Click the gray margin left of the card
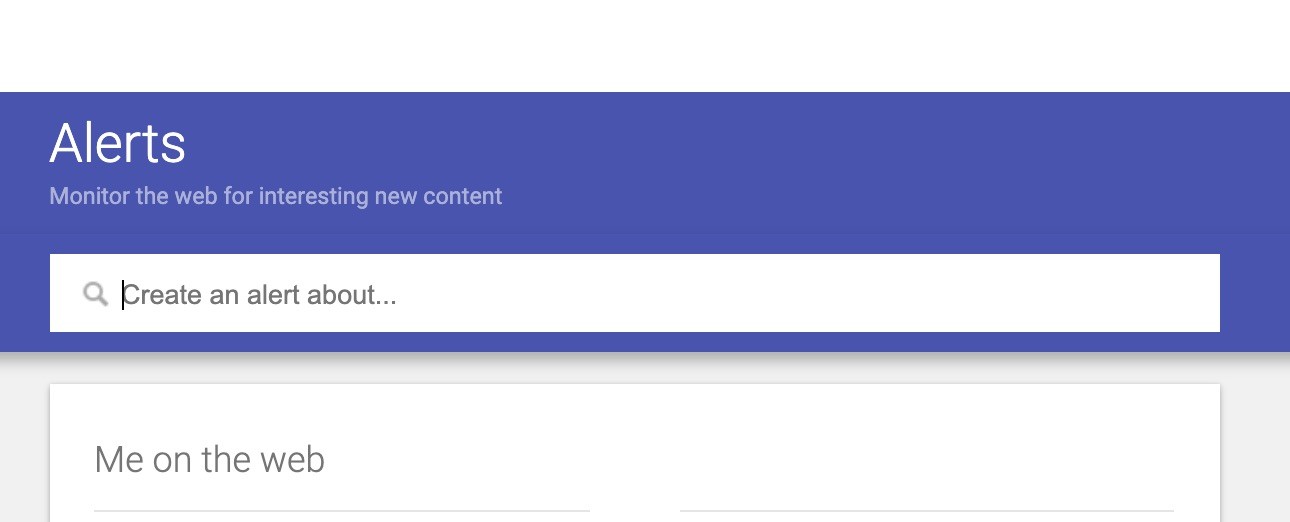The height and width of the screenshot is (522, 1290). coord(24,450)
